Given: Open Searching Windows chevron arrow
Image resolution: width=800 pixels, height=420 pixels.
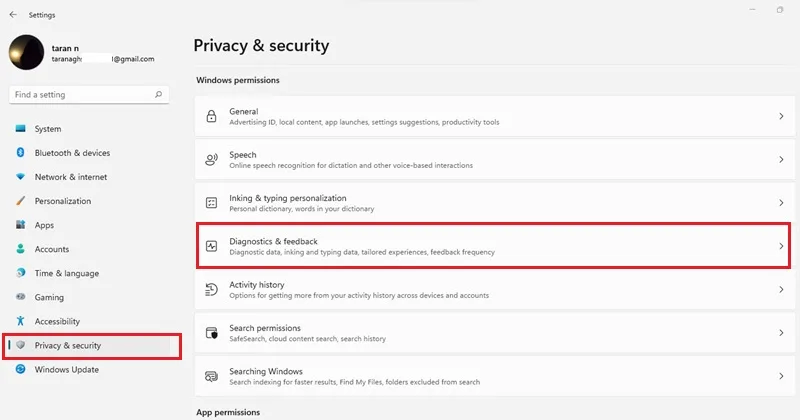Looking at the screenshot, I should pos(781,376).
